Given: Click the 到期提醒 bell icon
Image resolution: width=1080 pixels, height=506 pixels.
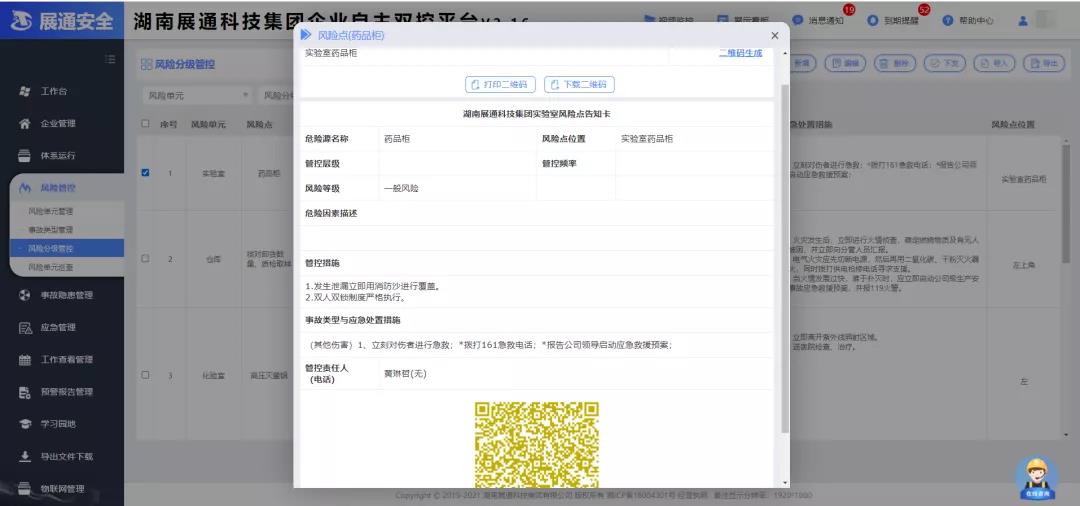Looking at the screenshot, I should (x=873, y=21).
